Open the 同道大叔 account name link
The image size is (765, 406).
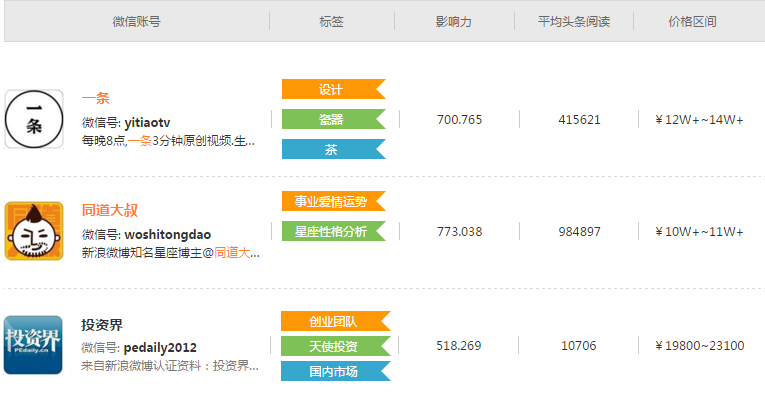110,210
